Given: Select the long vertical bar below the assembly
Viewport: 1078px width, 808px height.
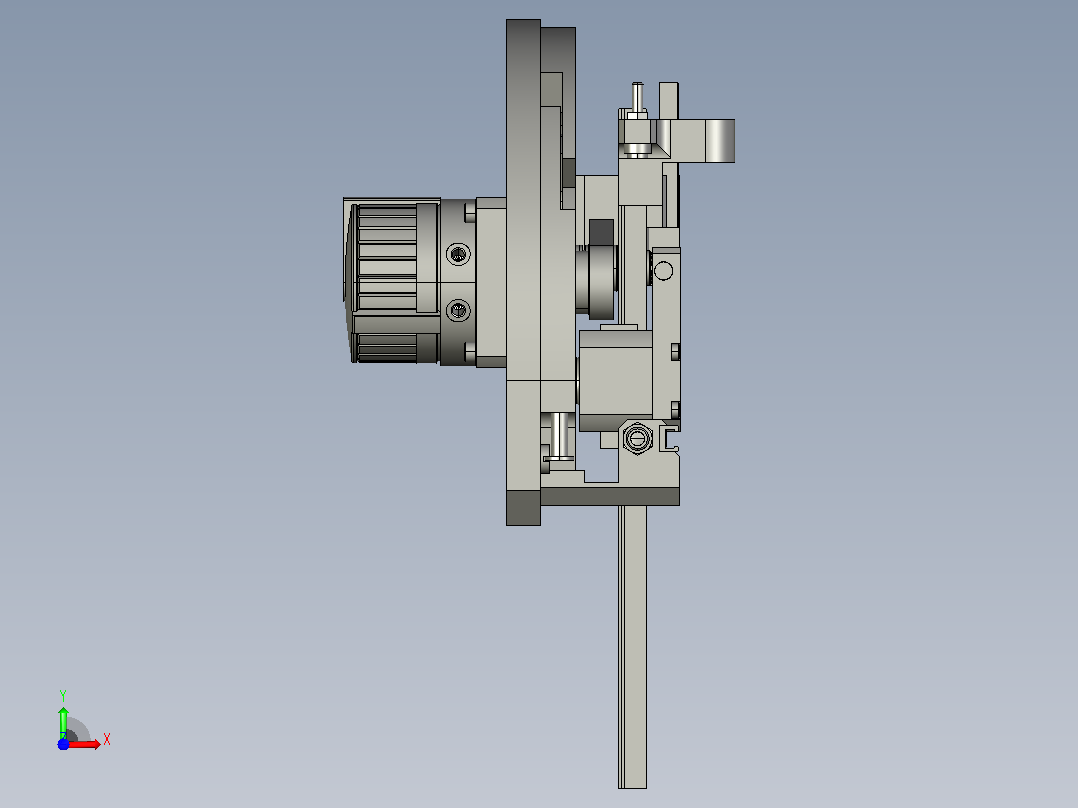Looking at the screenshot, I should click(632, 646).
